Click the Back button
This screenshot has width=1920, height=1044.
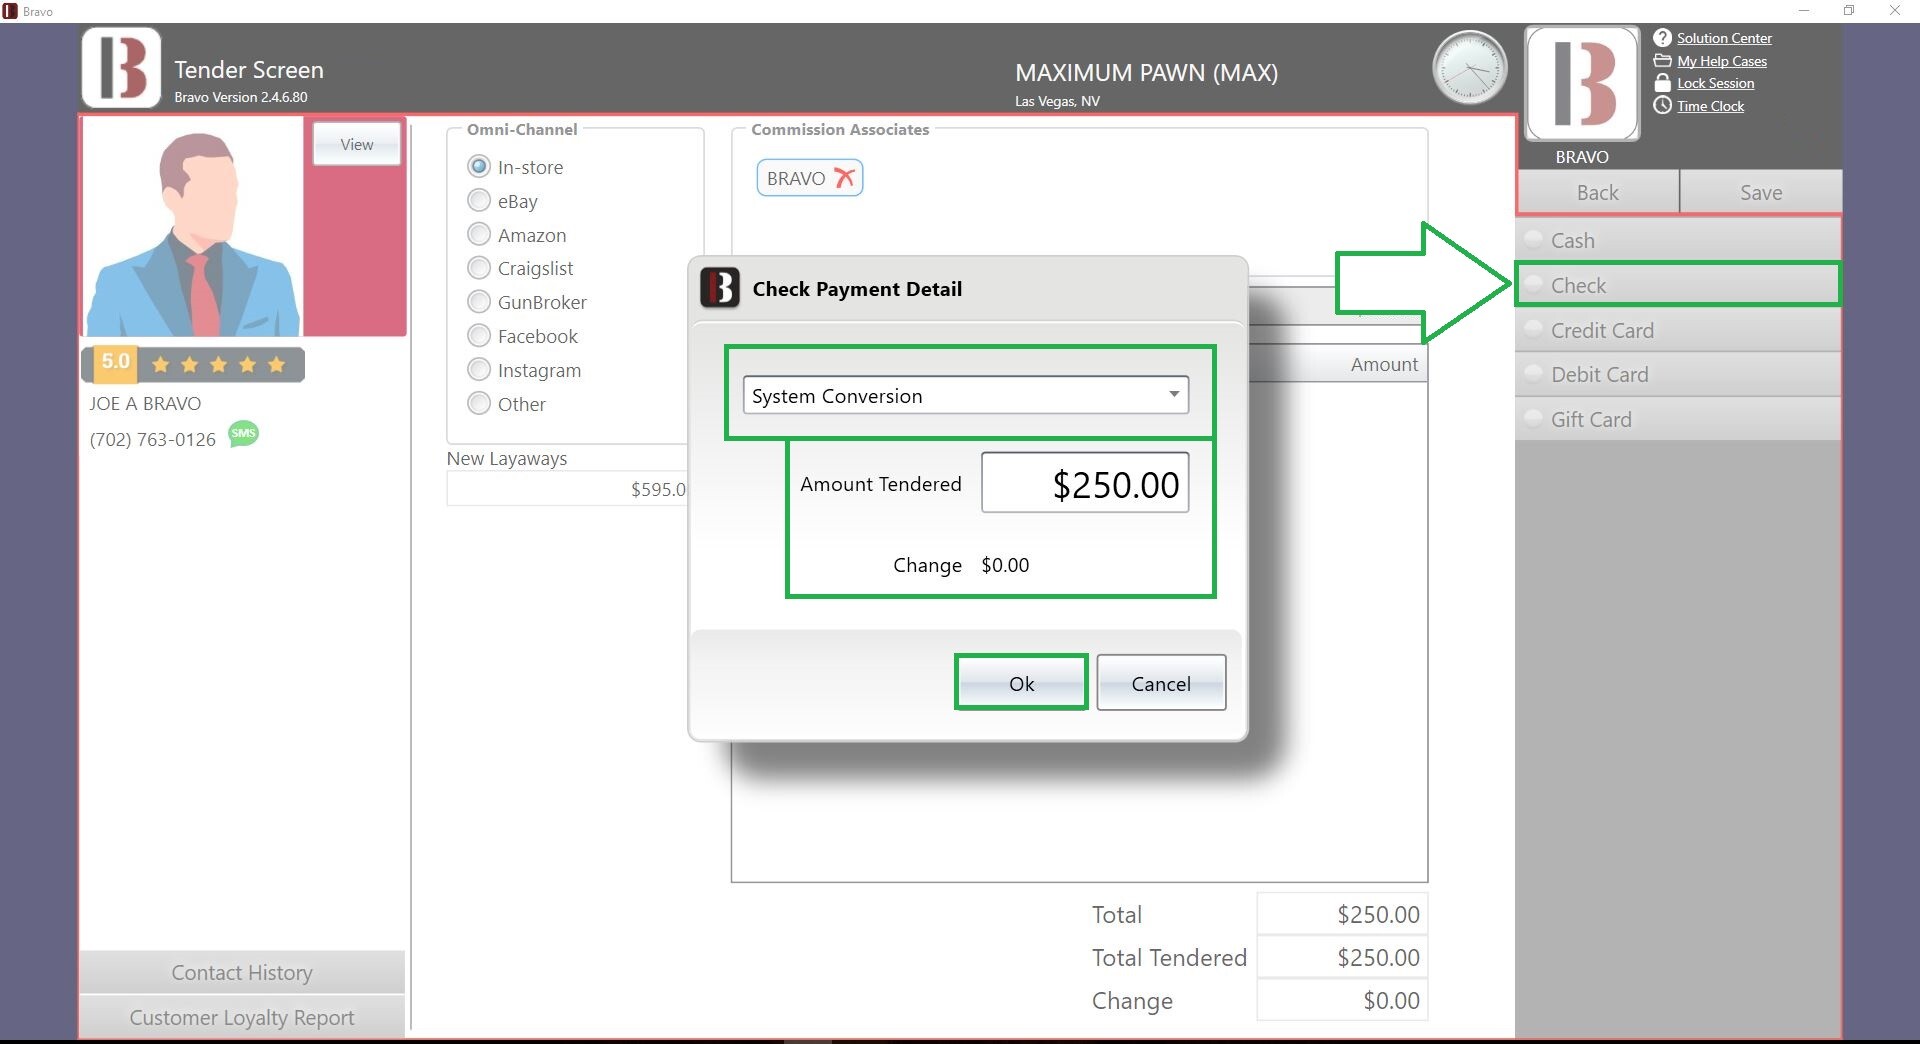click(1598, 192)
